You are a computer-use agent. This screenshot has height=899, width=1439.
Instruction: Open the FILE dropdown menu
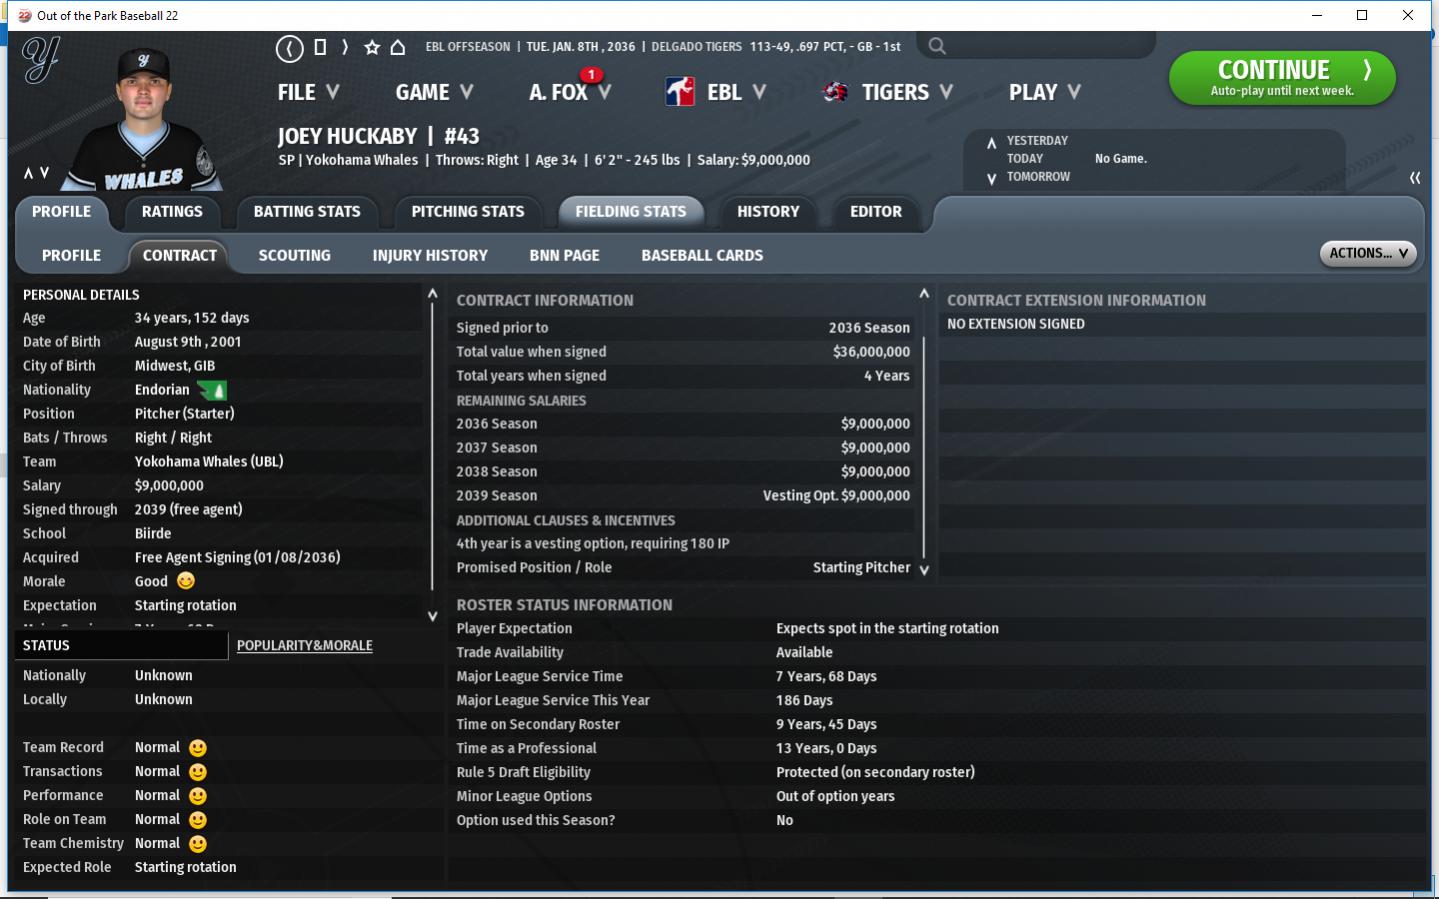pos(308,92)
